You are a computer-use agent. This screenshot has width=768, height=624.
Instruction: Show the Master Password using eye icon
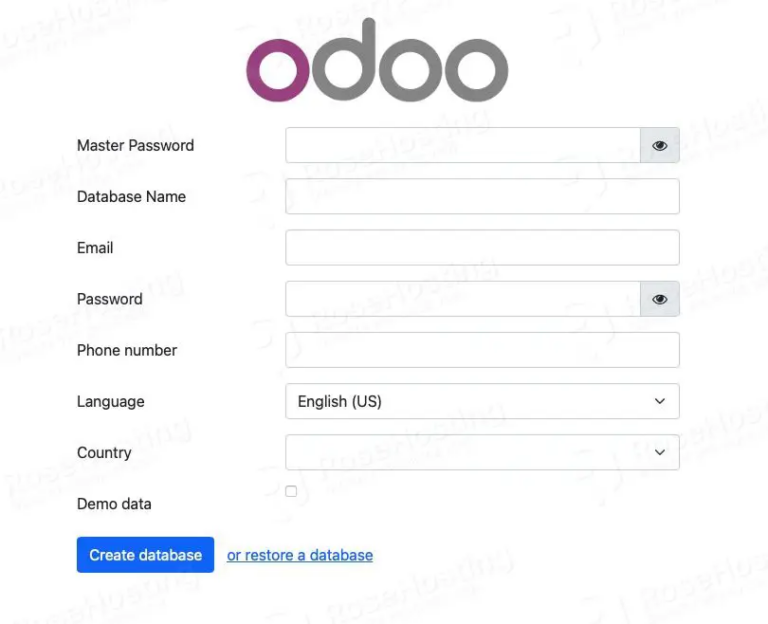(x=660, y=145)
